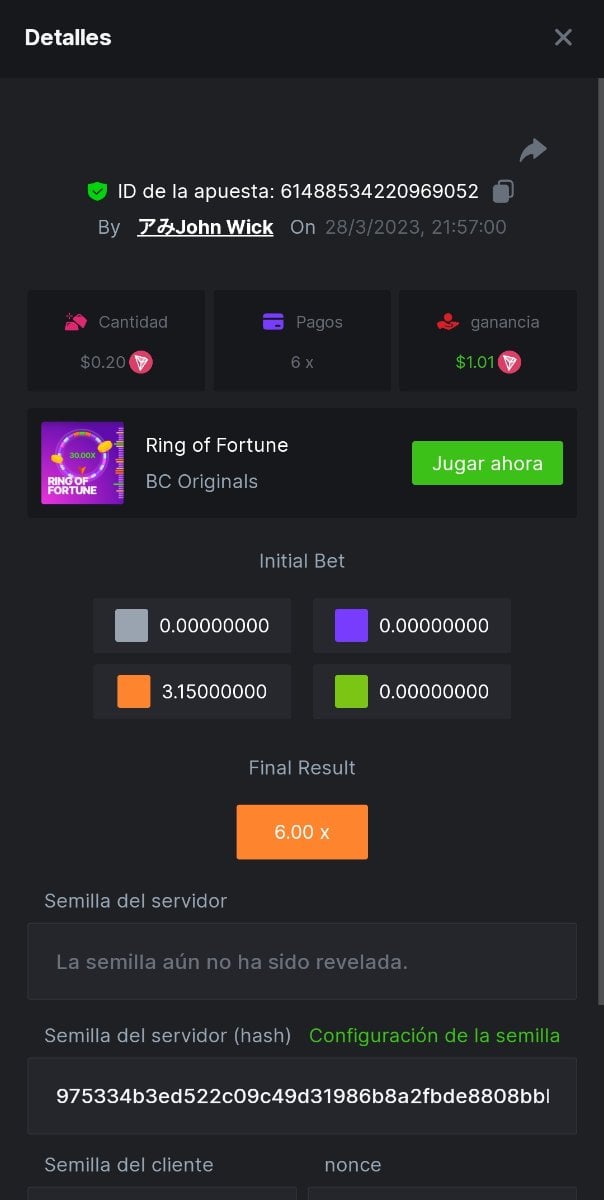Screen dimensions: 604x1200
Task: Copy the bet ID with the copy icon
Action: pos(504,191)
